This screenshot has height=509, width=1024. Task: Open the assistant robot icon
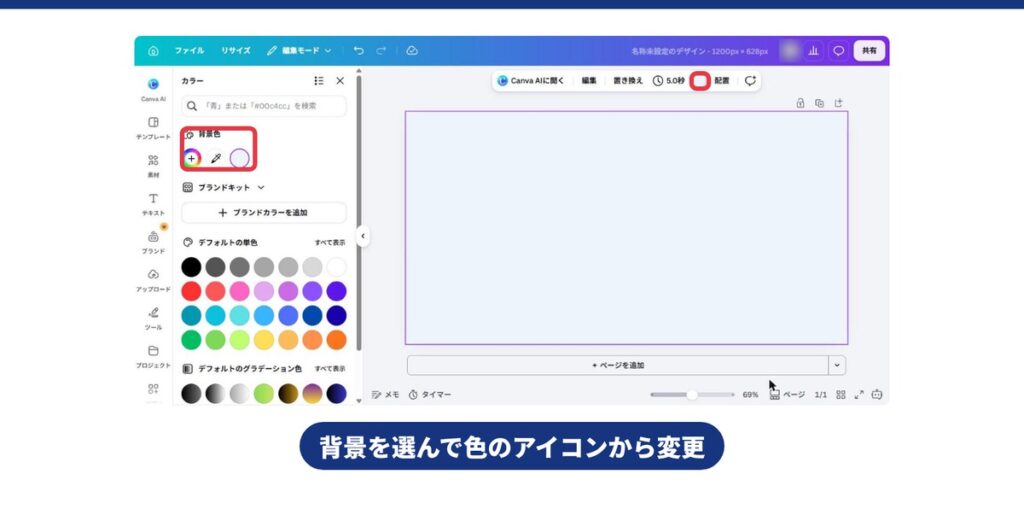(877, 395)
